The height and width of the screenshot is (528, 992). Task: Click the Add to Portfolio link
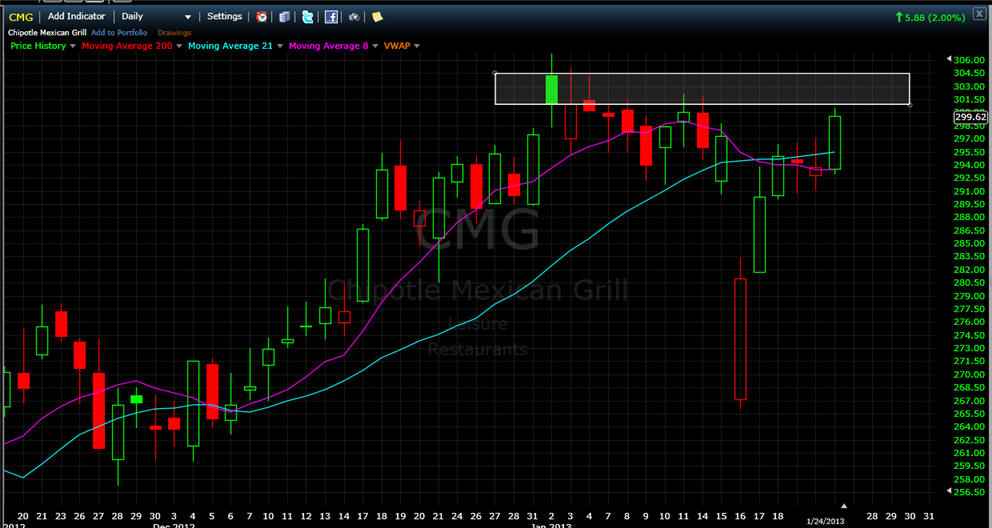(x=119, y=32)
